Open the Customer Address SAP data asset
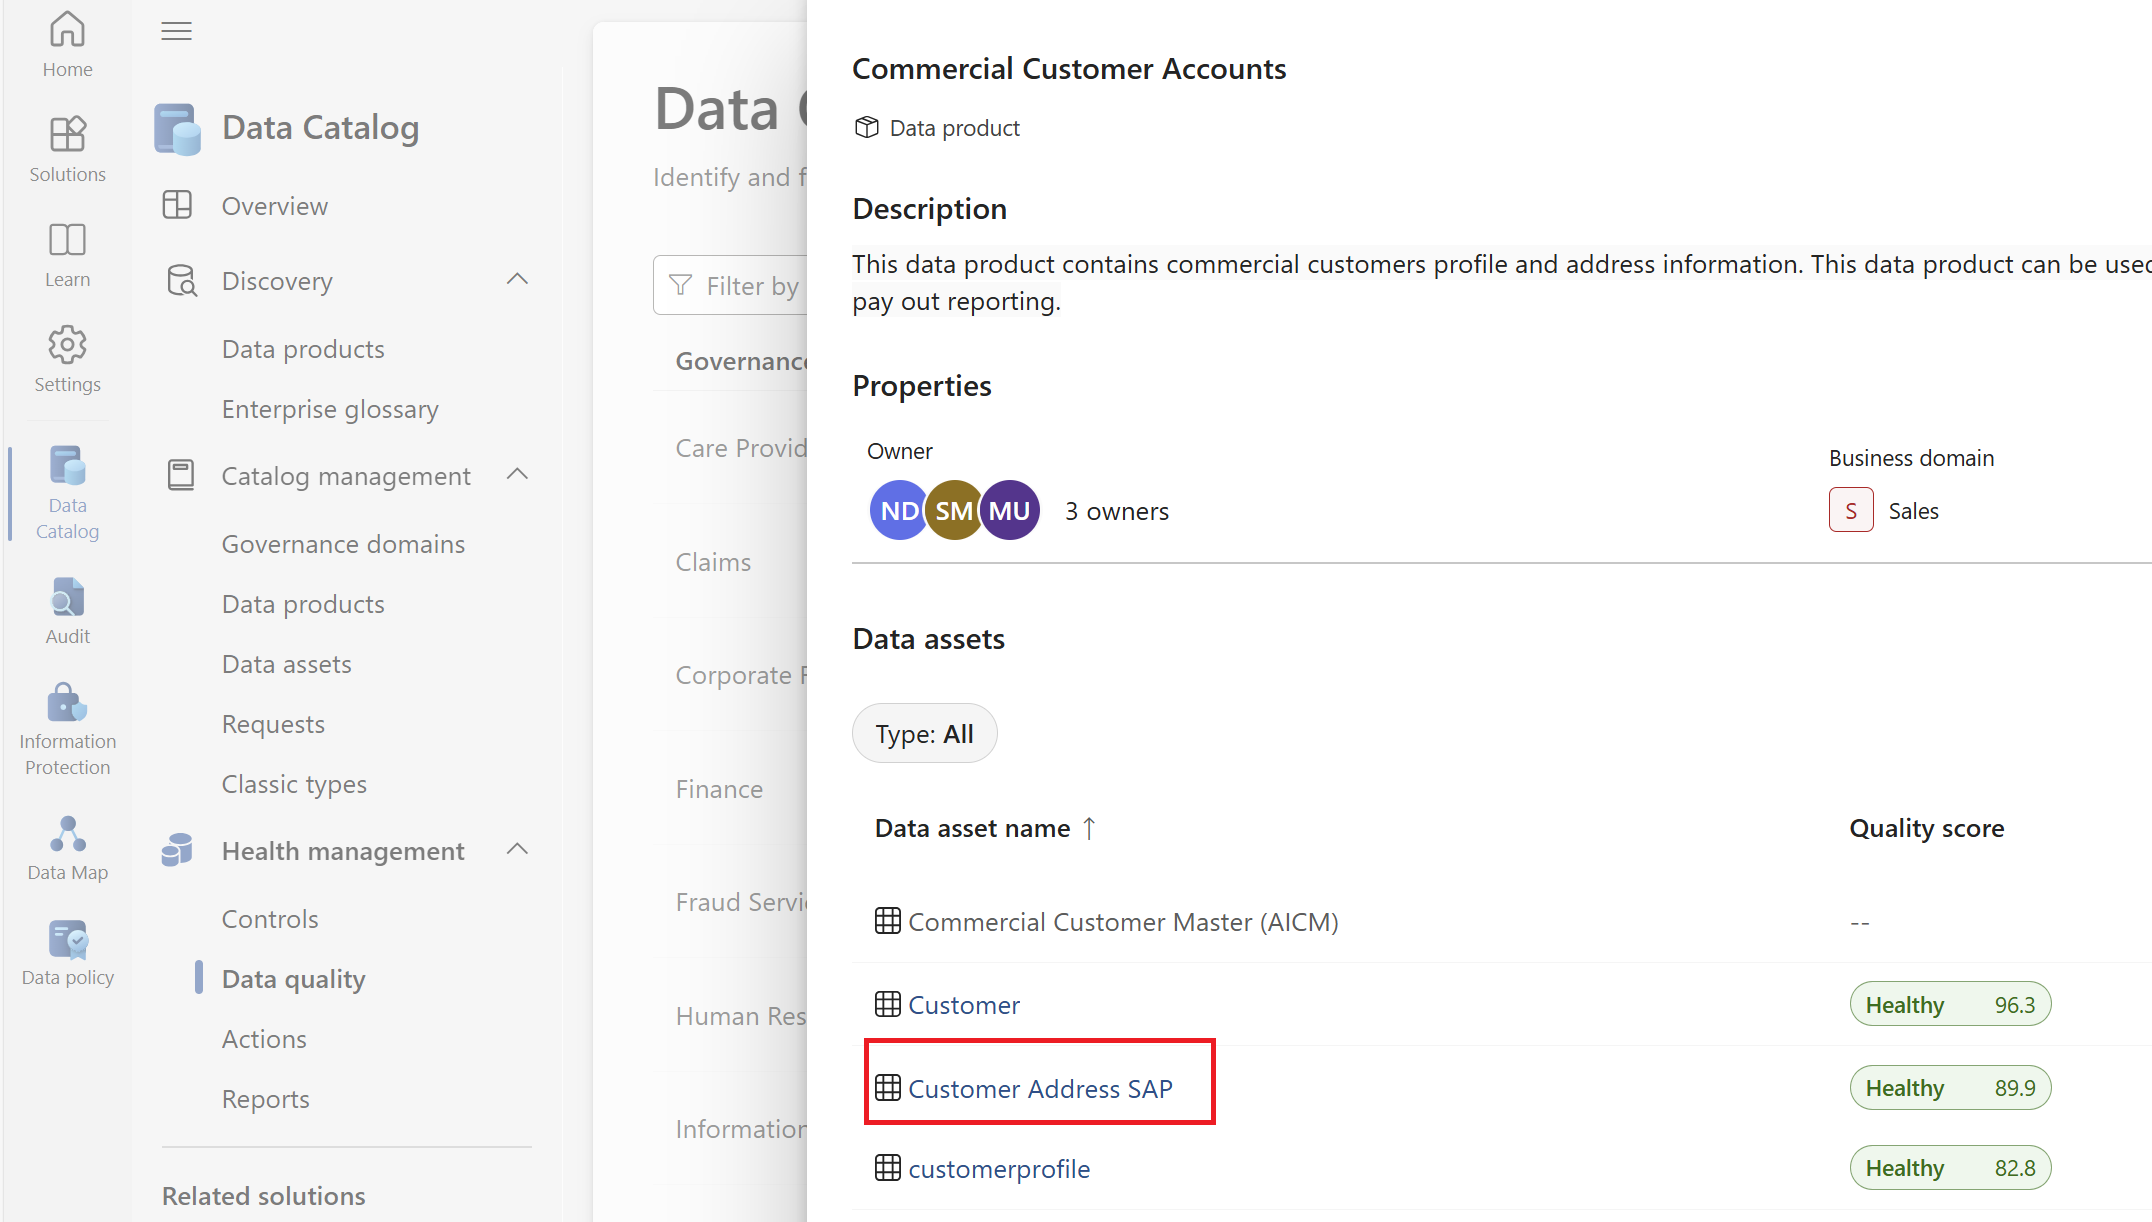Screen dimensions: 2152x1222 1039,1088
